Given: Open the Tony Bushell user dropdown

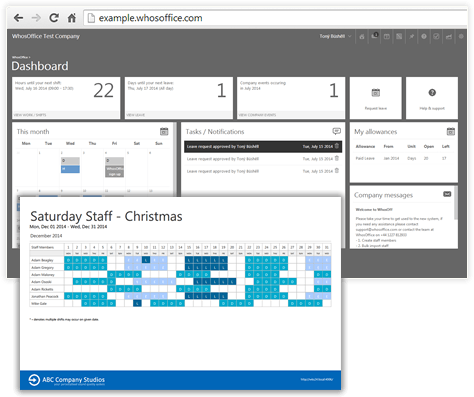Looking at the screenshot, I should click(335, 36).
